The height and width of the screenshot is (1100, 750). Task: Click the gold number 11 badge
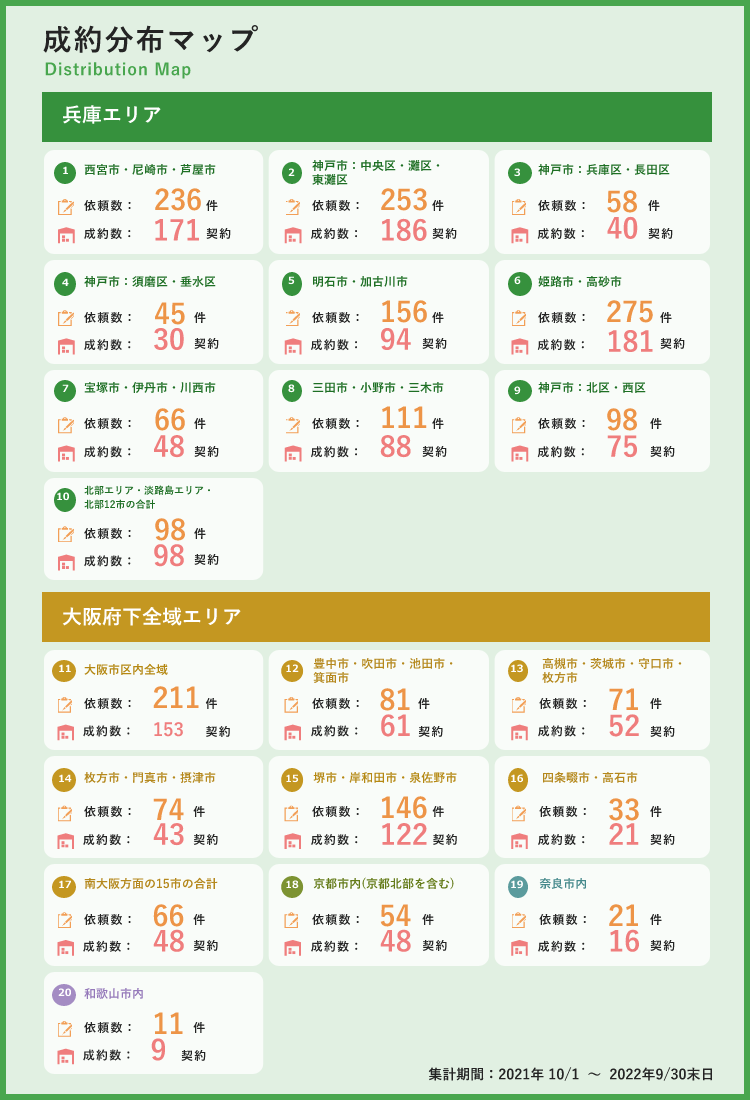pos(65,671)
